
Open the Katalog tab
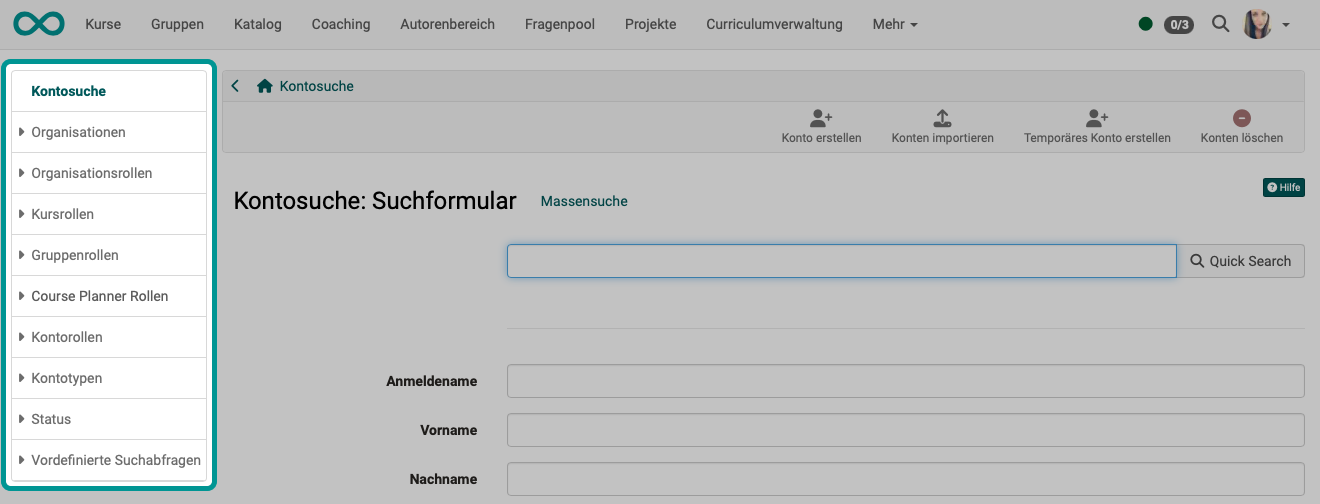click(257, 24)
